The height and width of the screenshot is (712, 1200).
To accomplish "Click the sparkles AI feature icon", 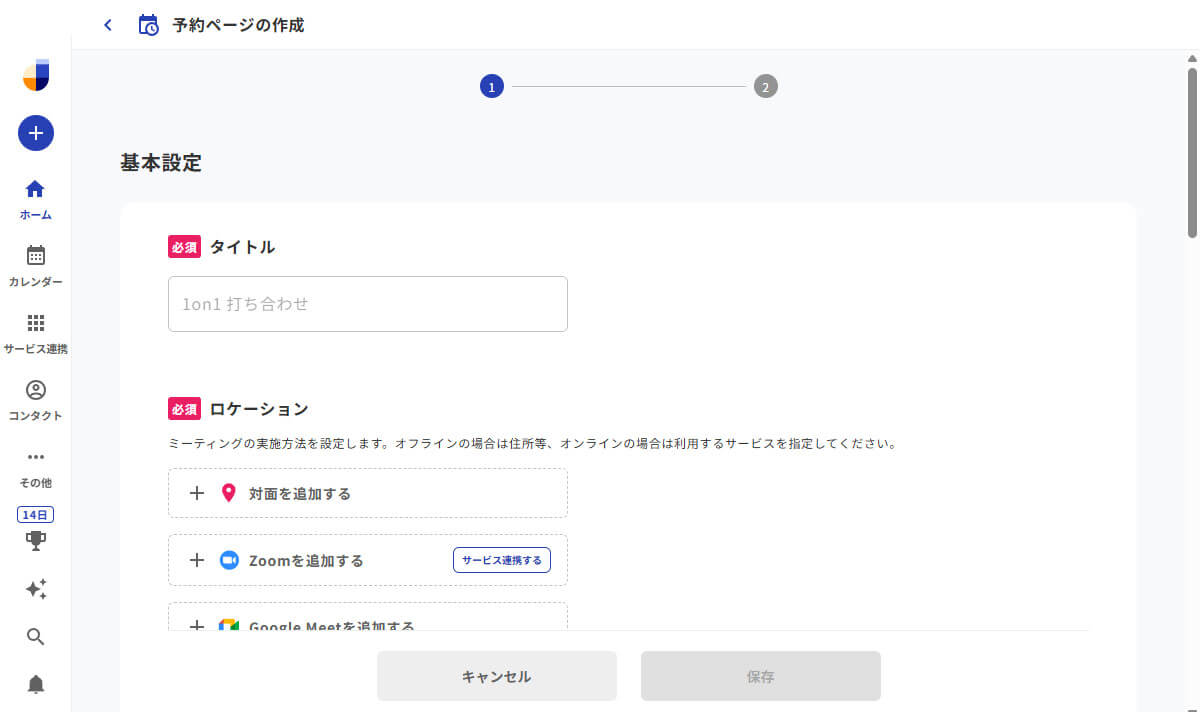I will point(35,589).
